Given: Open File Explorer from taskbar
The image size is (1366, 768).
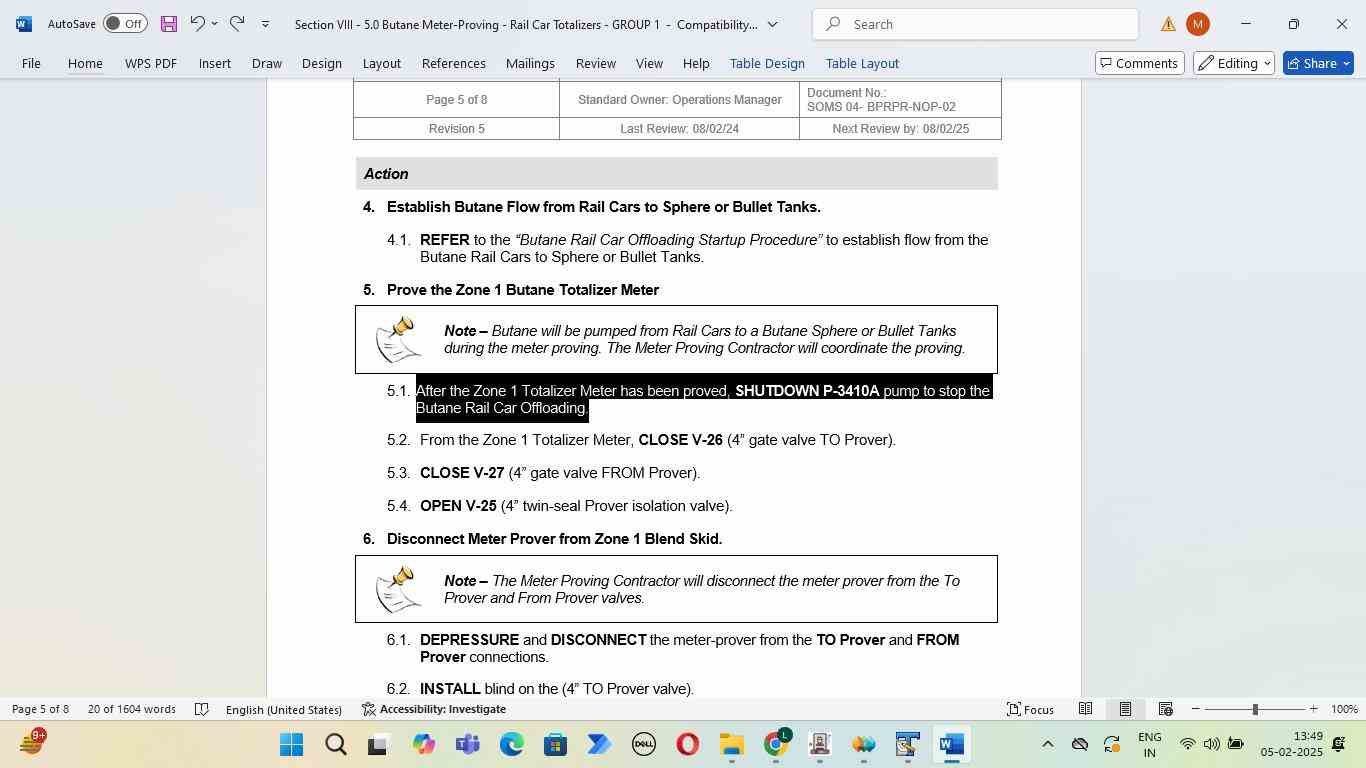Looking at the screenshot, I should click(x=731, y=745).
